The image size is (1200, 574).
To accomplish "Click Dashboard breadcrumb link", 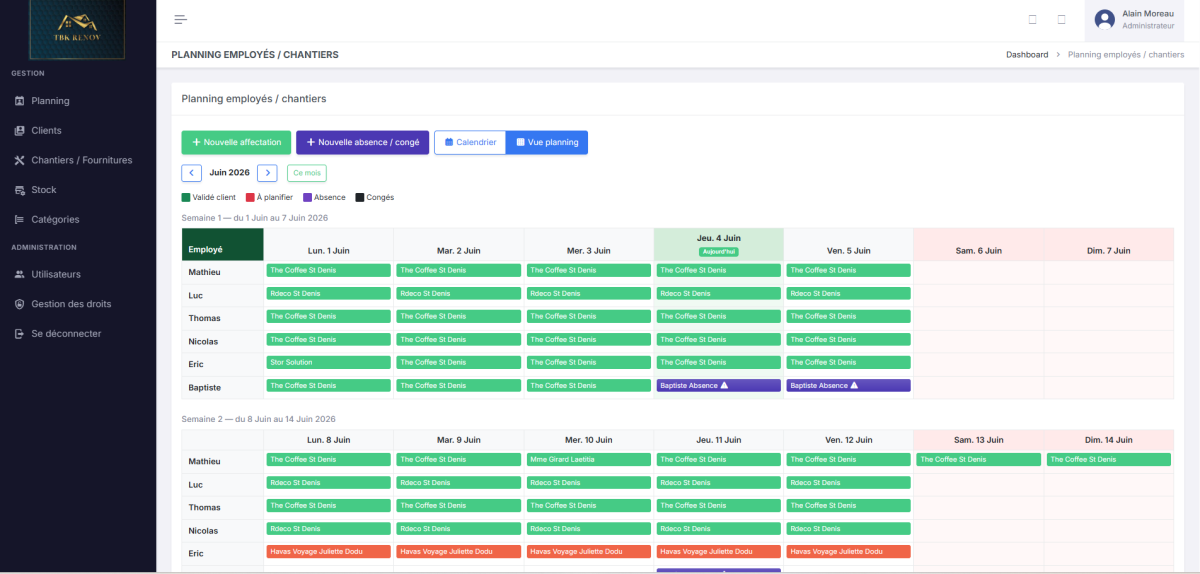I will pyautogui.click(x=1027, y=54).
